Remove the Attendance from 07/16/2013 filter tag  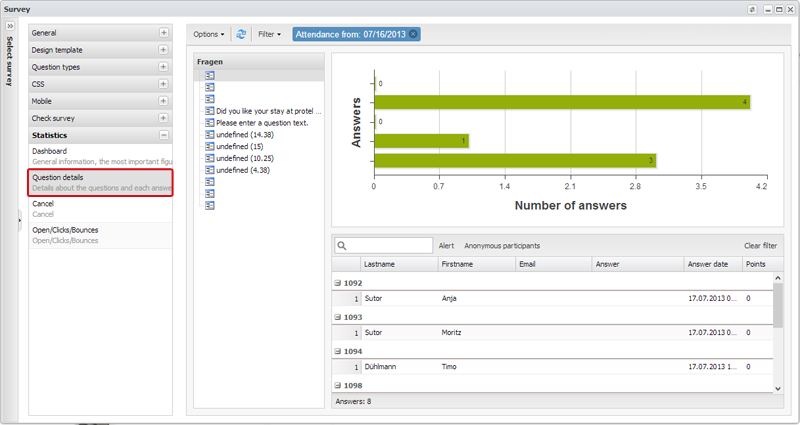[413, 34]
